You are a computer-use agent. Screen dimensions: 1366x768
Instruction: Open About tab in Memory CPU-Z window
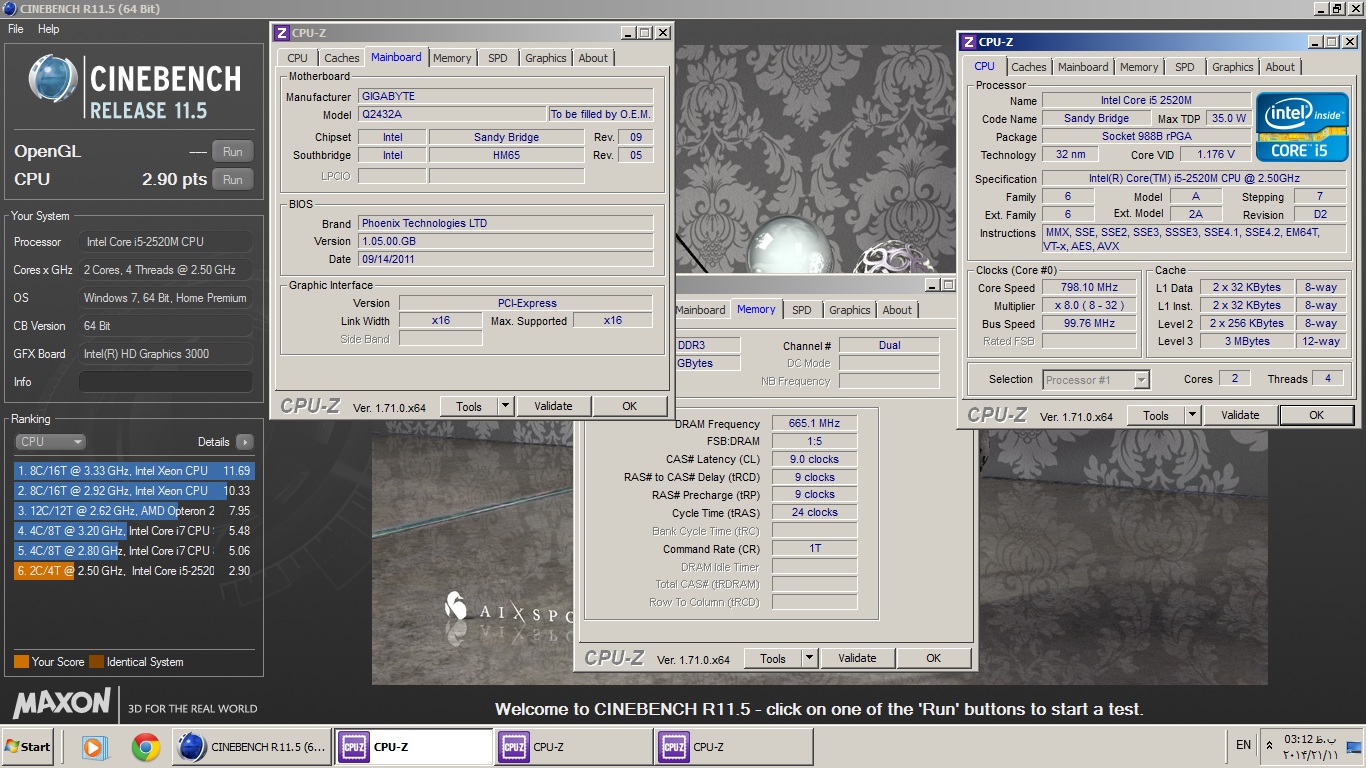point(897,310)
